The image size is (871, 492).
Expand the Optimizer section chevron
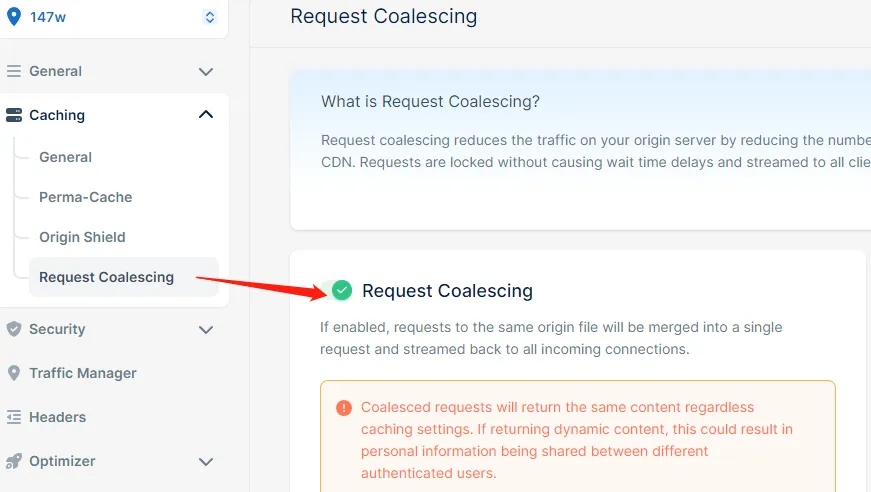[206, 461]
